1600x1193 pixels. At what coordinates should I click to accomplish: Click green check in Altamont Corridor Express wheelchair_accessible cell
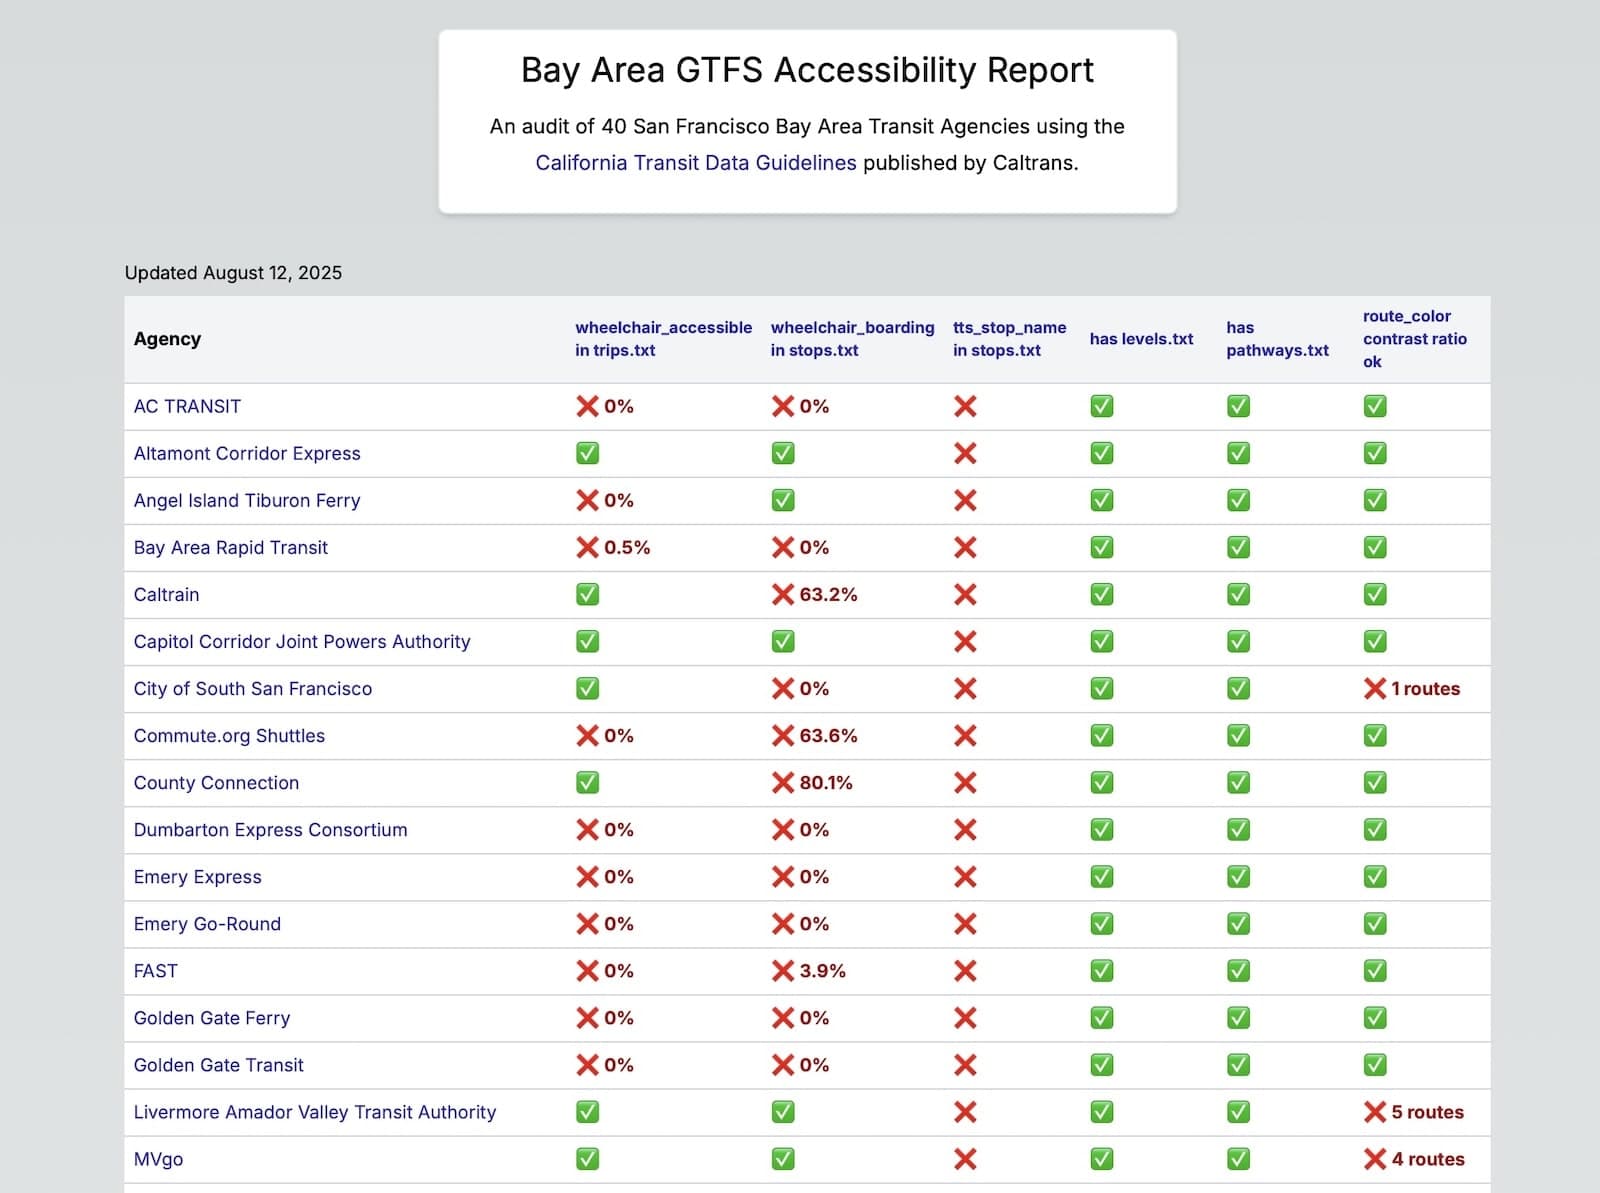point(587,453)
